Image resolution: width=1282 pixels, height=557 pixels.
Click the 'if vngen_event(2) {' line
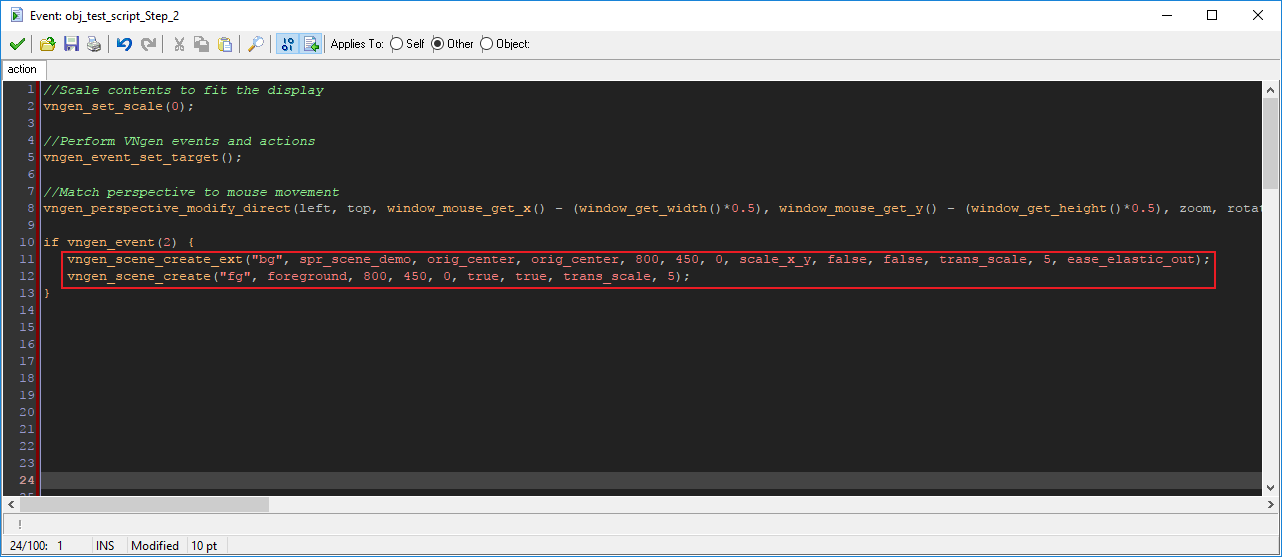point(118,242)
